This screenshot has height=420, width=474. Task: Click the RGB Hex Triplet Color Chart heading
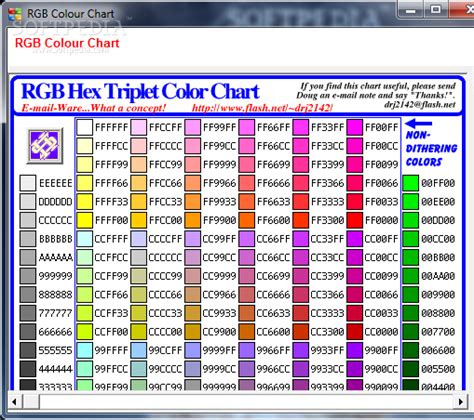click(140, 91)
